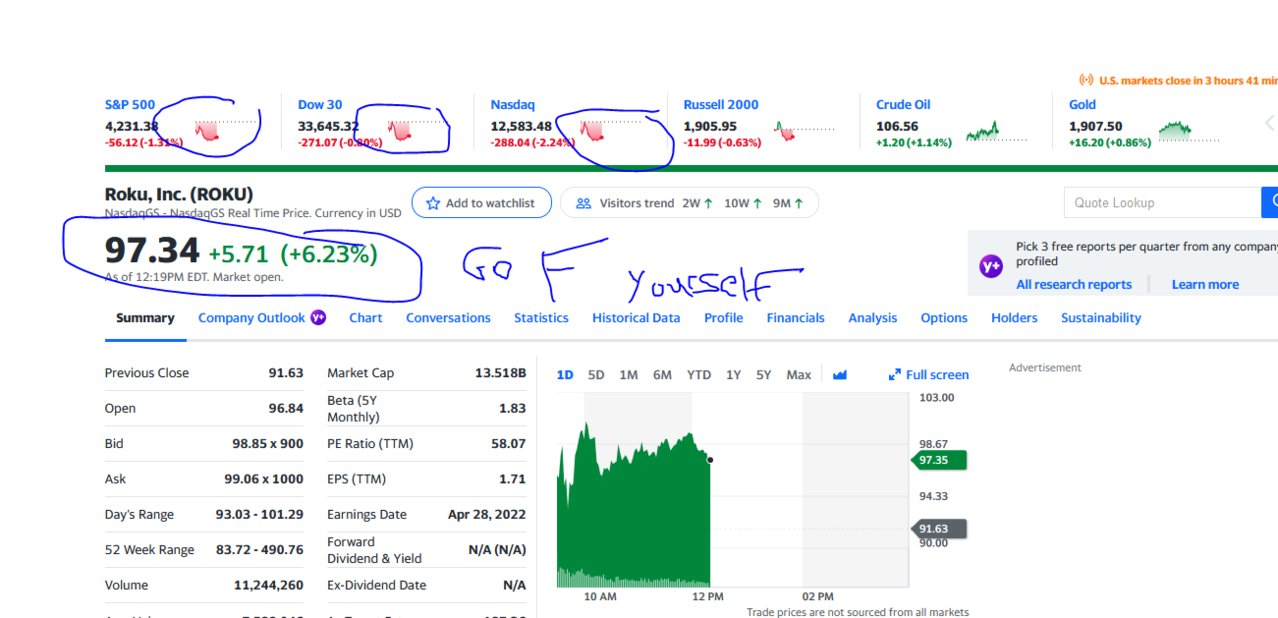The height and width of the screenshot is (618, 1278).
Task: Select the Max chart range
Action: pos(798,375)
